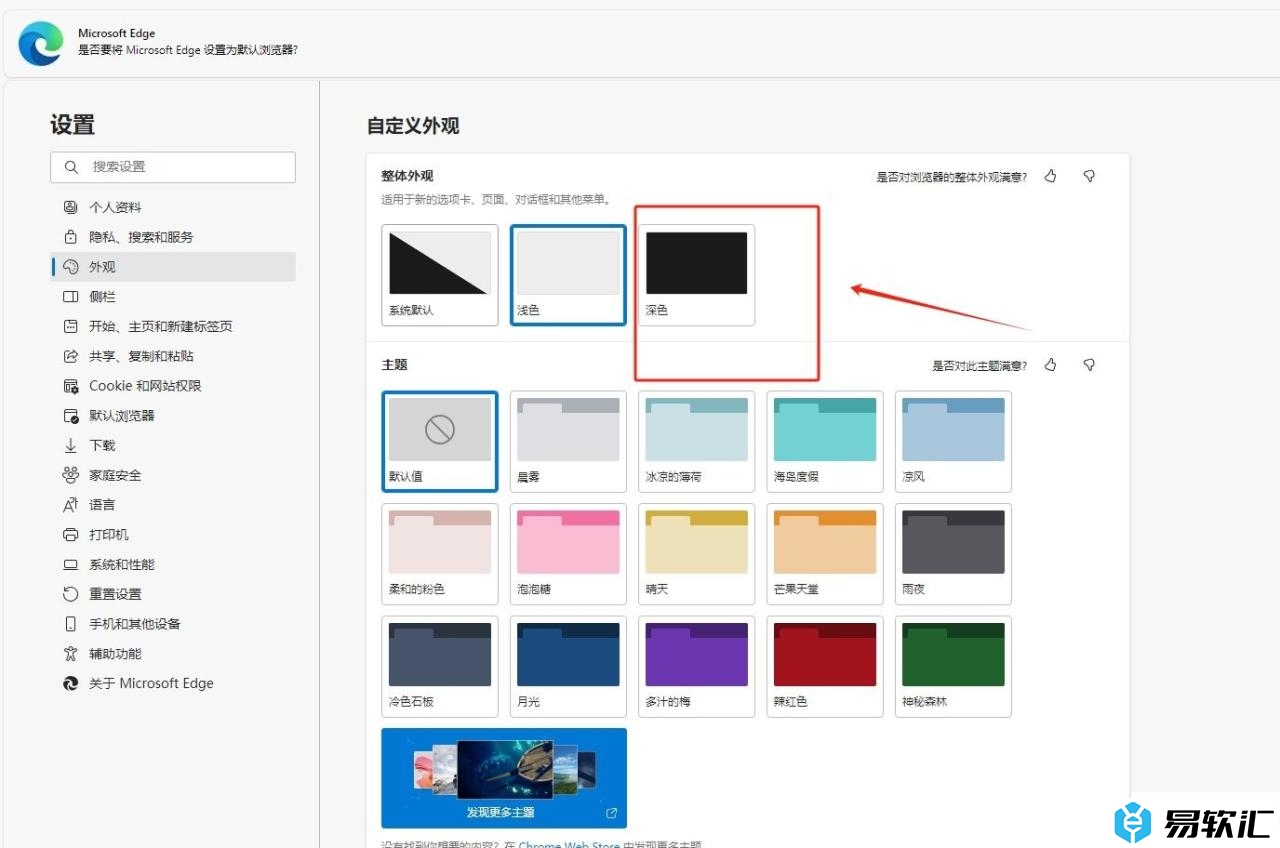Choose the 柔和的粉色 theme
This screenshot has width=1280, height=848.
pos(440,554)
